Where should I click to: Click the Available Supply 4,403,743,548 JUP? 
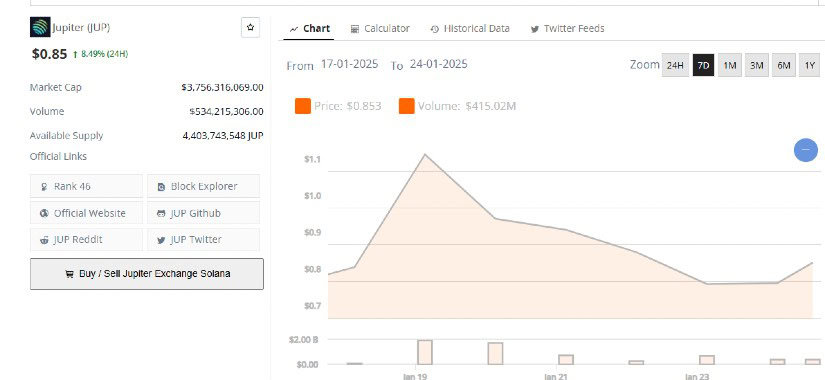(223, 136)
